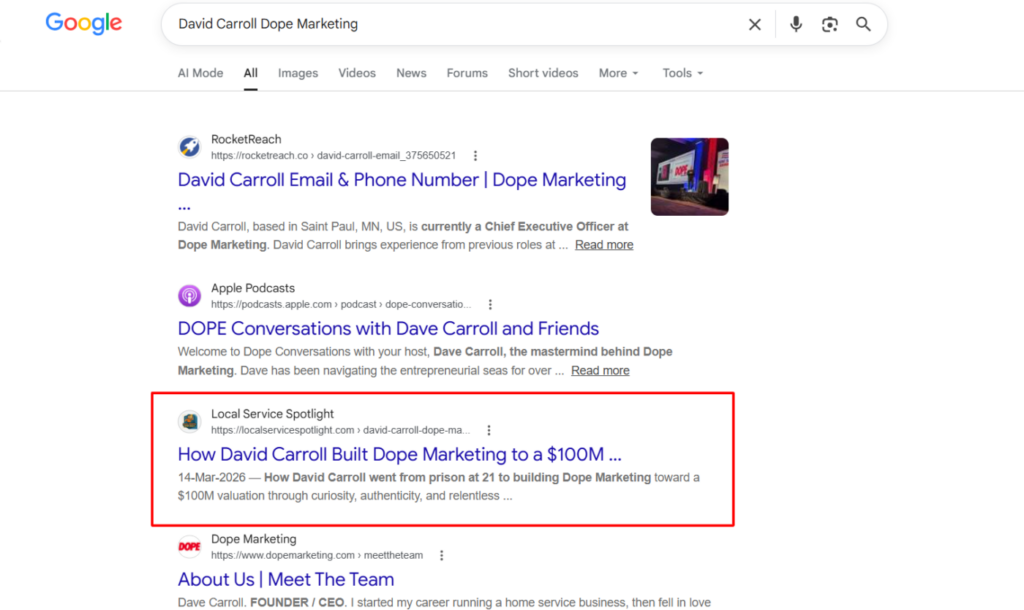Go to the News tab
The width and height of the screenshot is (1024, 610).
(x=411, y=73)
